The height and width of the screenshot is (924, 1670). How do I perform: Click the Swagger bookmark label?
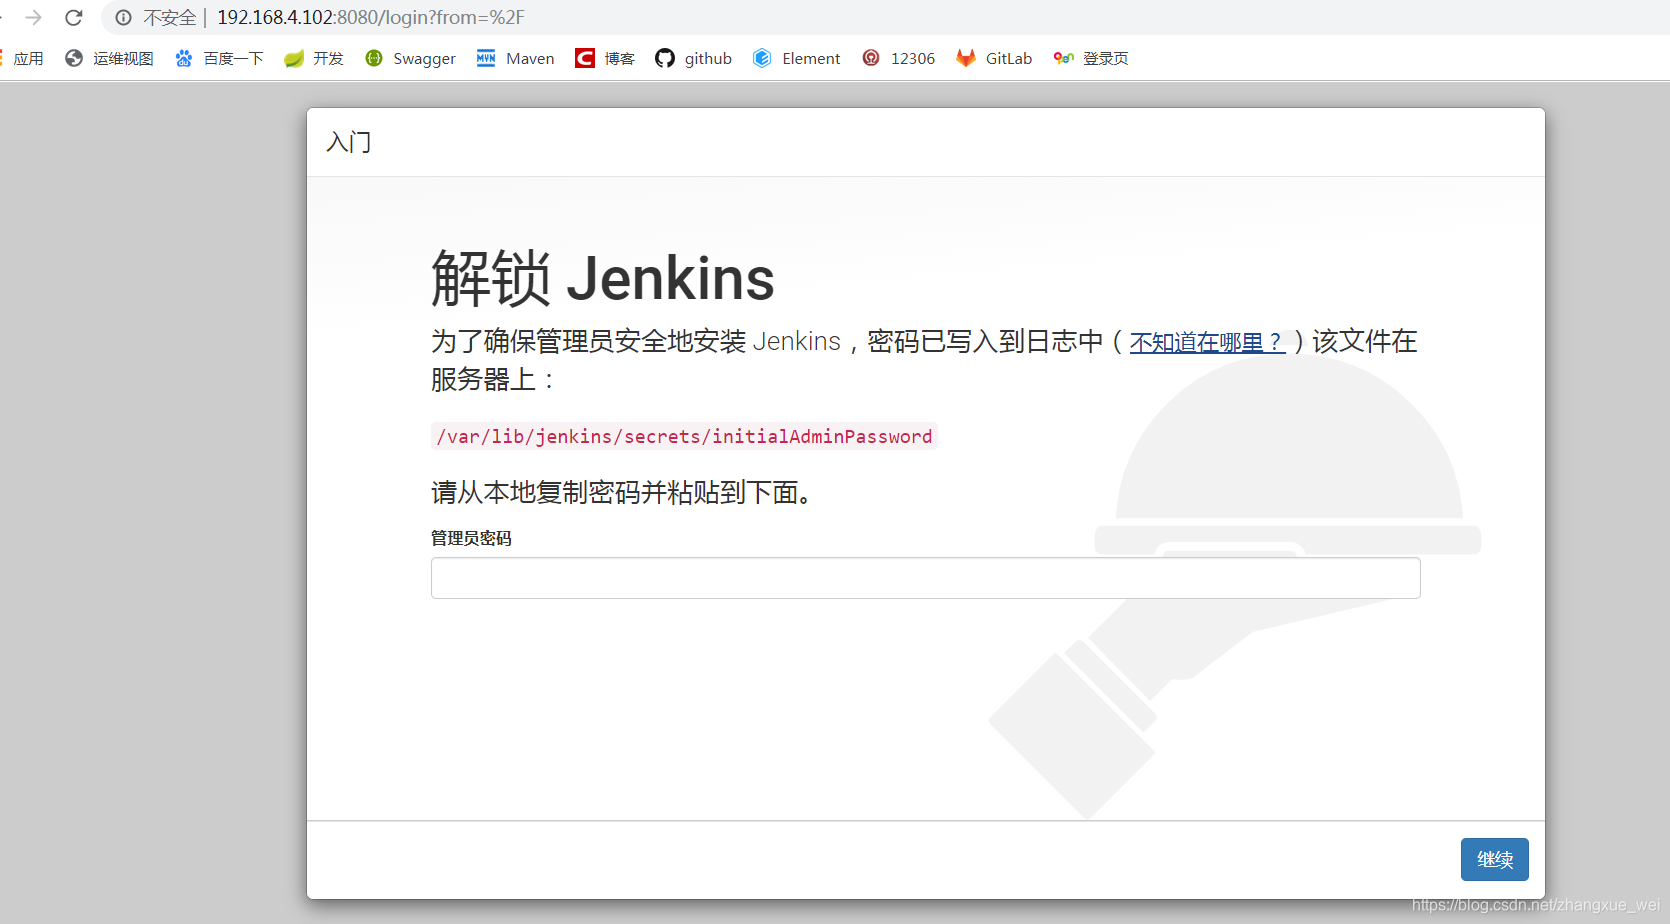click(x=424, y=59)
